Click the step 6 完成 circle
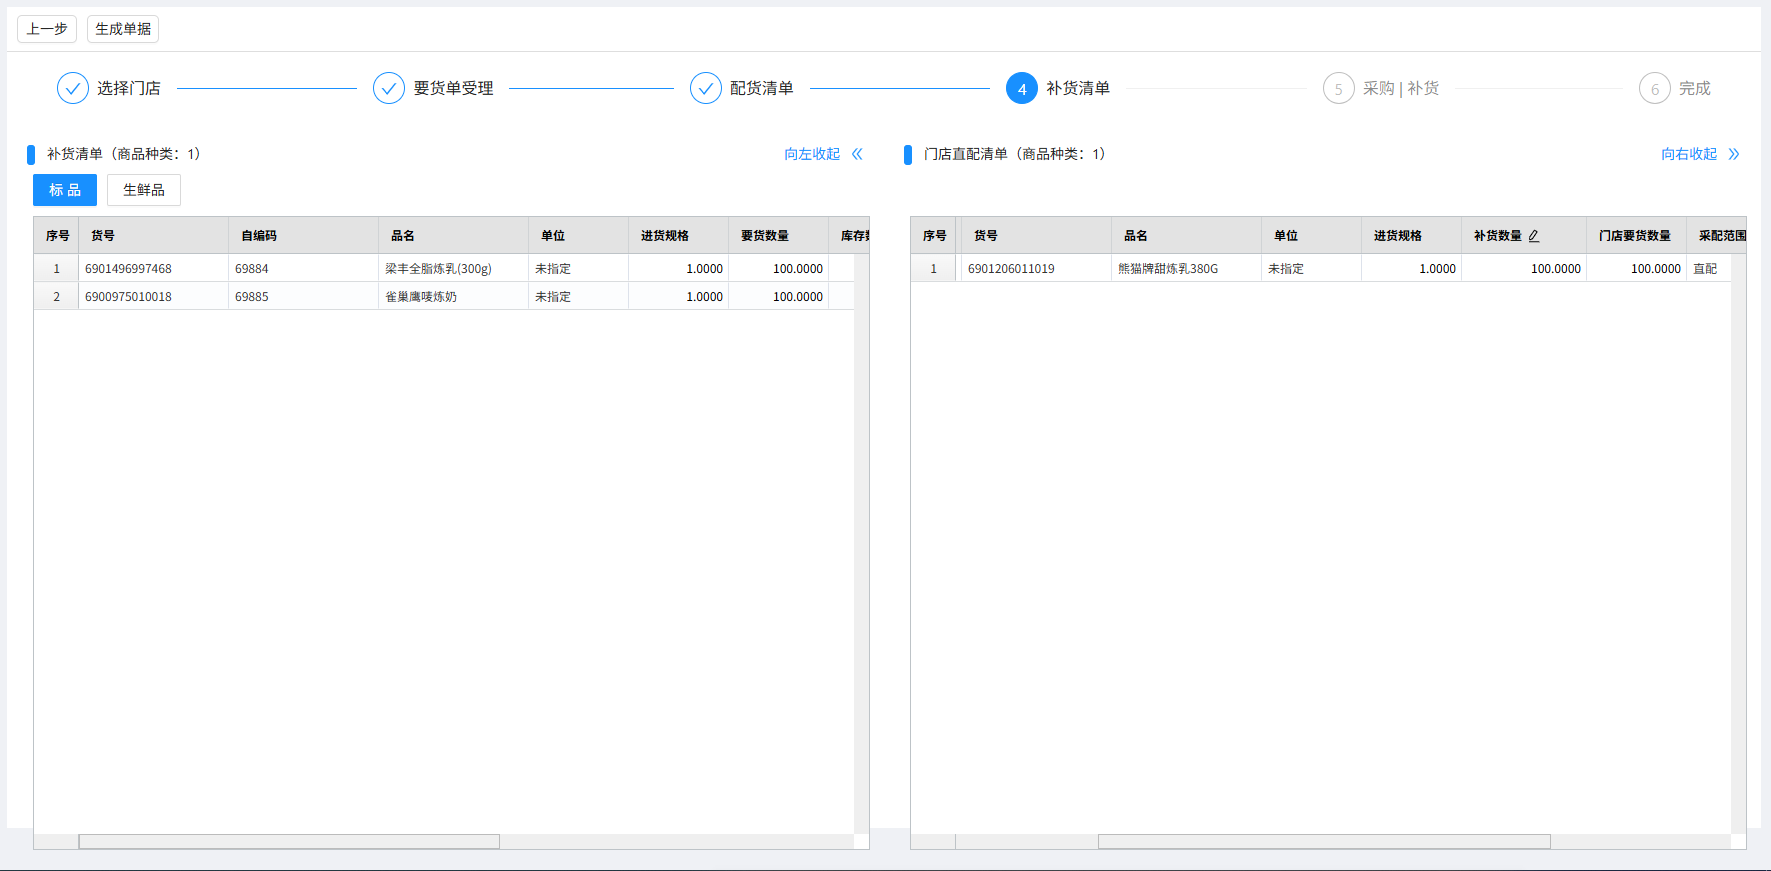The width and height of the screenshot is (1771, 871). (x=1655, y=88)
